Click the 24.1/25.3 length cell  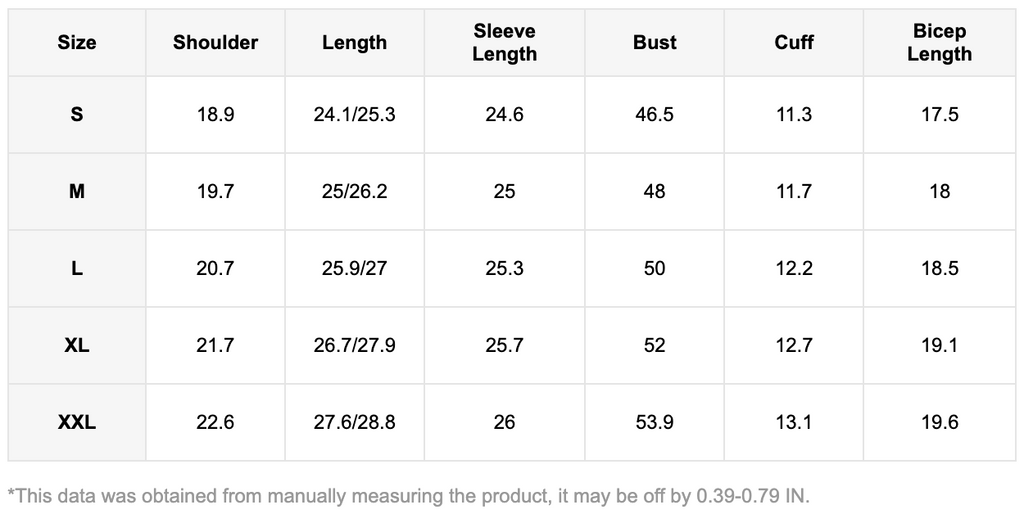click(354, 114)
